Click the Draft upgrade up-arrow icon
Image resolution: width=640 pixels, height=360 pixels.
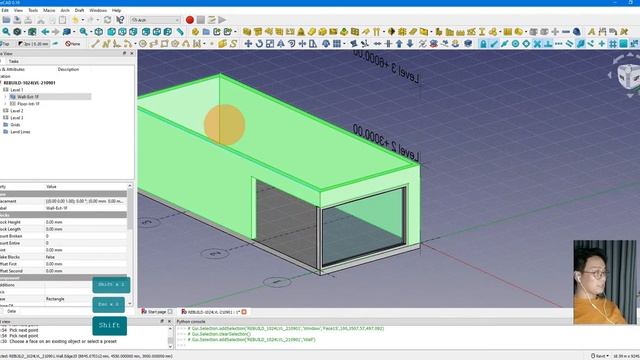[399, 43]
